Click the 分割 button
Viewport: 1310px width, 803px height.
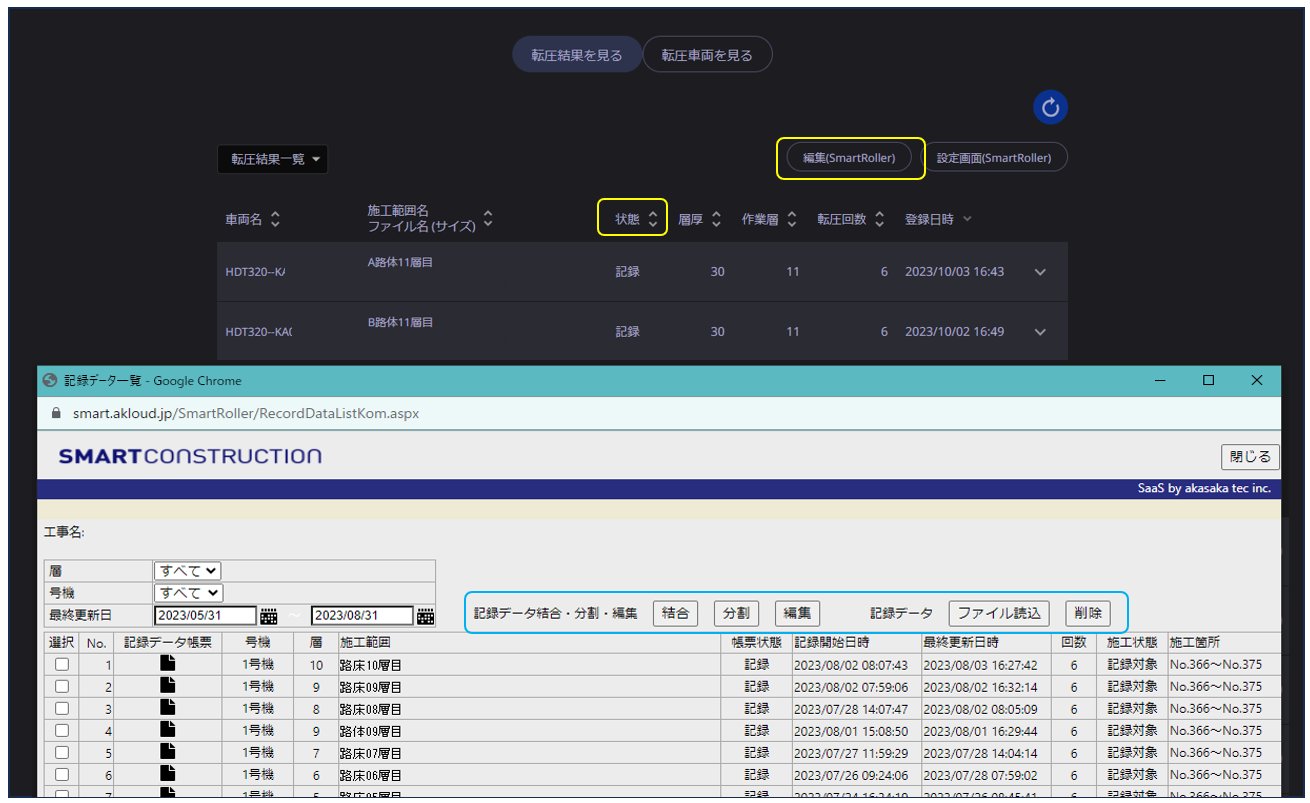[x=737, y=613]
